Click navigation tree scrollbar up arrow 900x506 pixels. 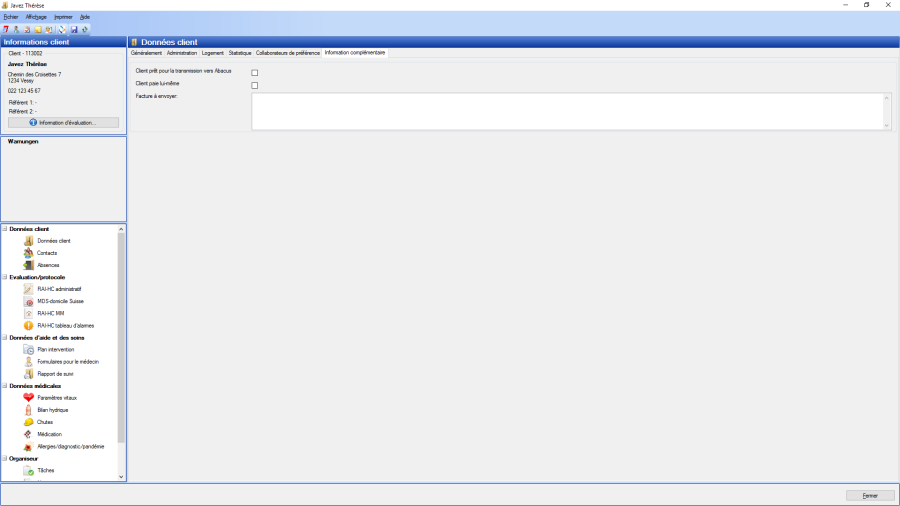coord(121,229)
